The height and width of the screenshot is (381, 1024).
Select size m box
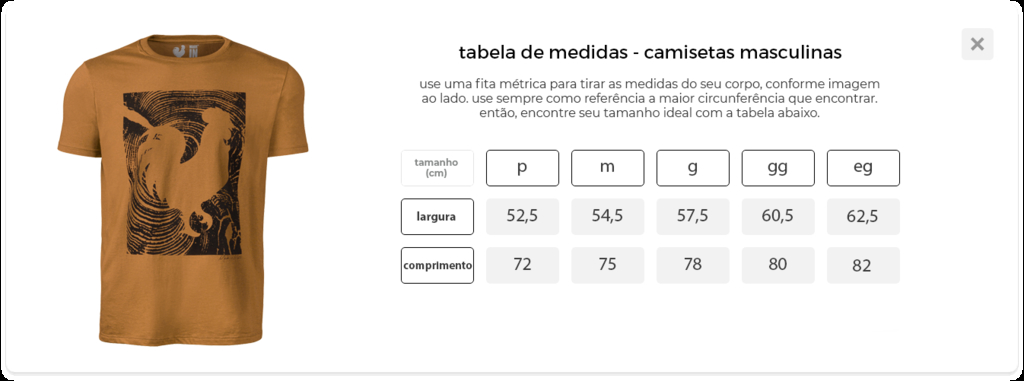click(607, 168)
